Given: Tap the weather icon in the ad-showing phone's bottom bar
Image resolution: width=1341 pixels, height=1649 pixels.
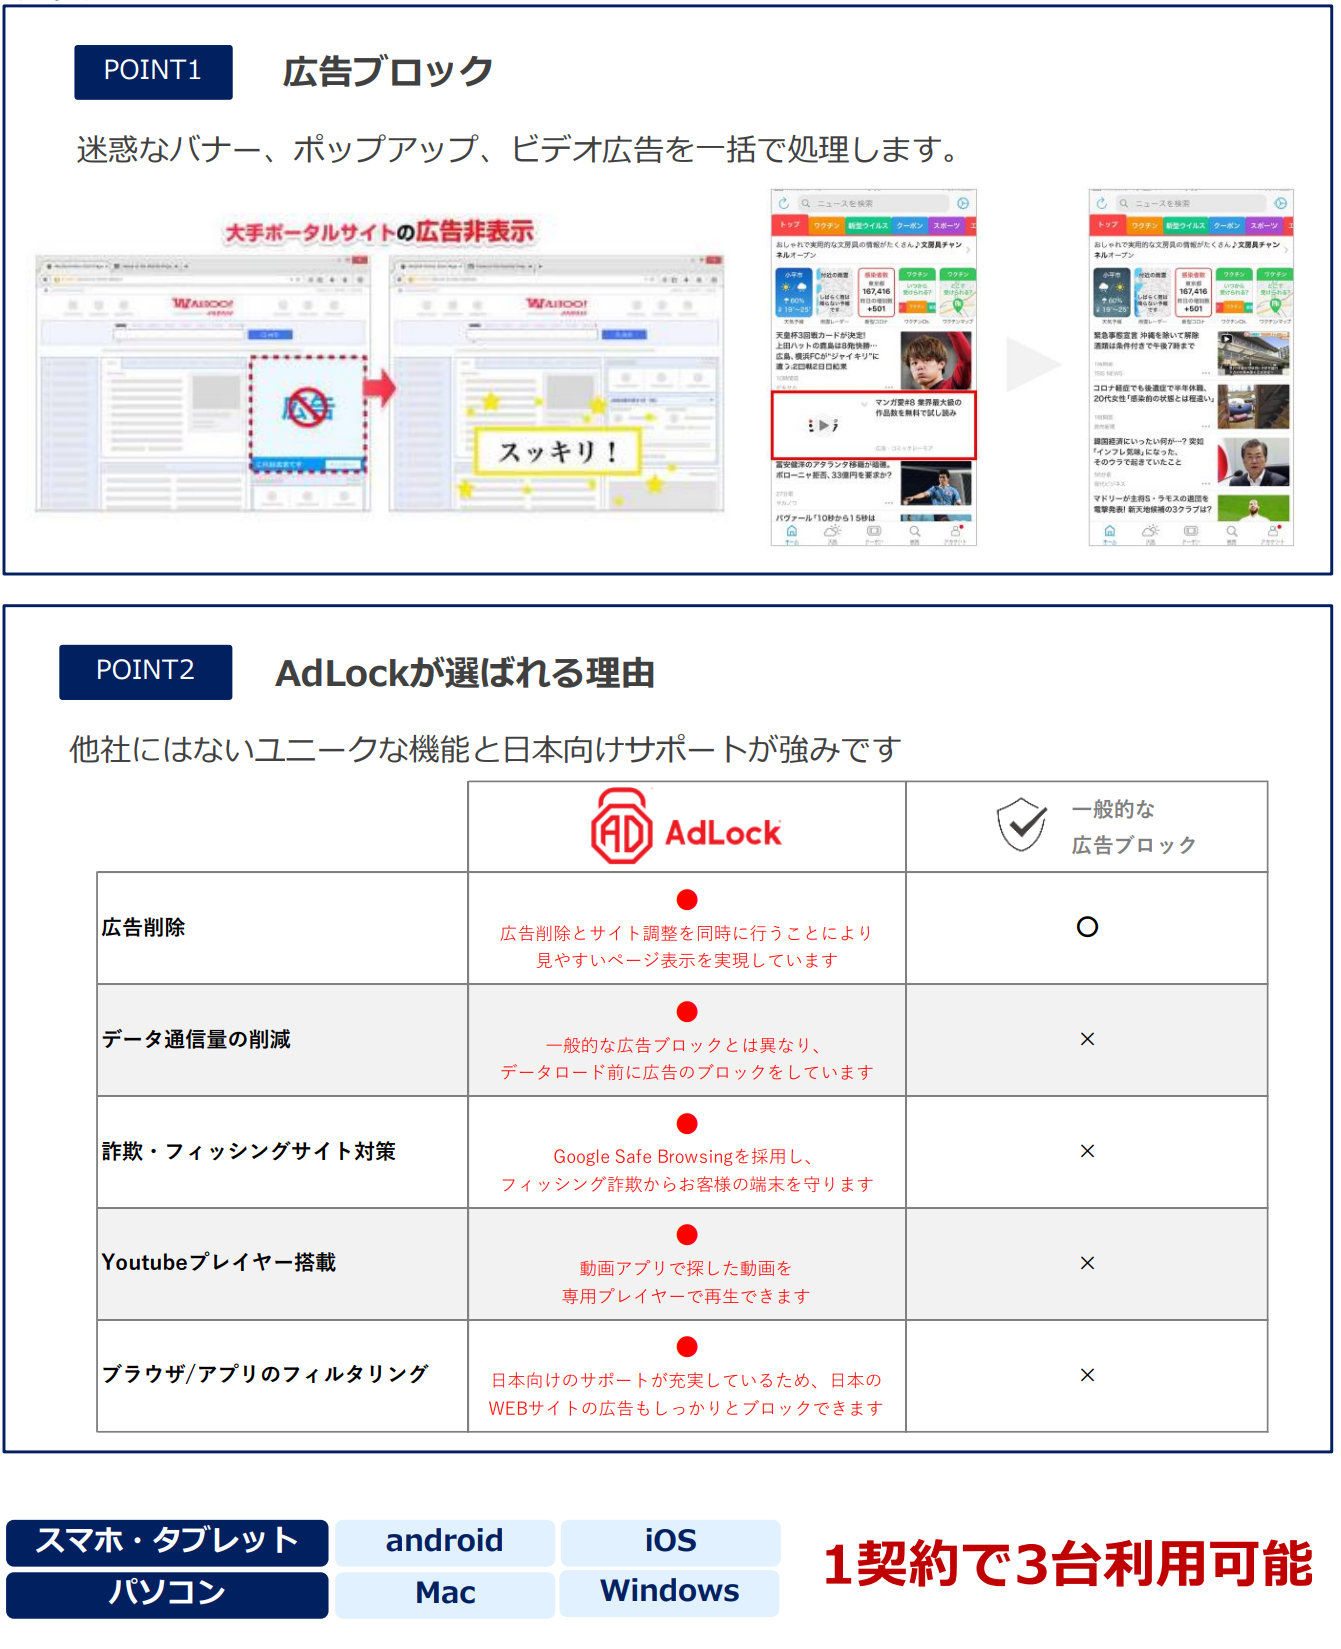Looking at the screenshot, I should [x=832, y=533].
